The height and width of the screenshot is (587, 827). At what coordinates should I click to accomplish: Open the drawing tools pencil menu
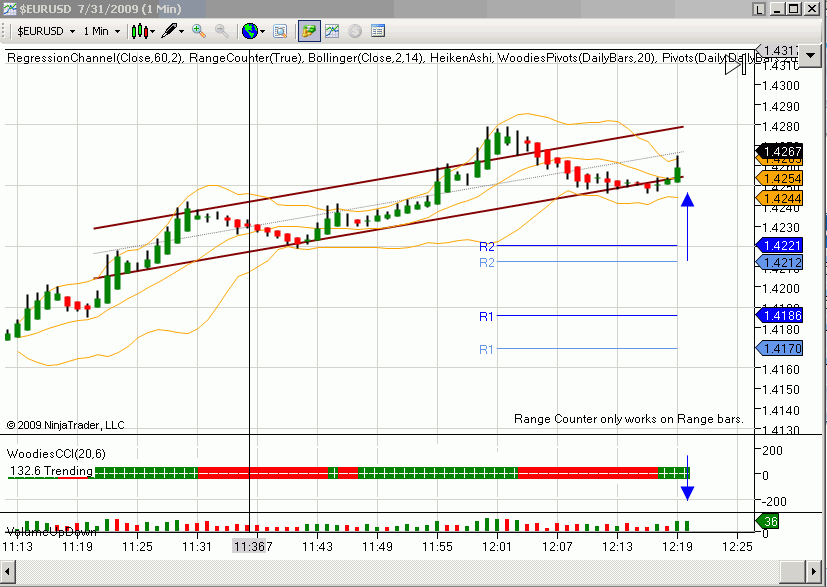pos(172,31)
